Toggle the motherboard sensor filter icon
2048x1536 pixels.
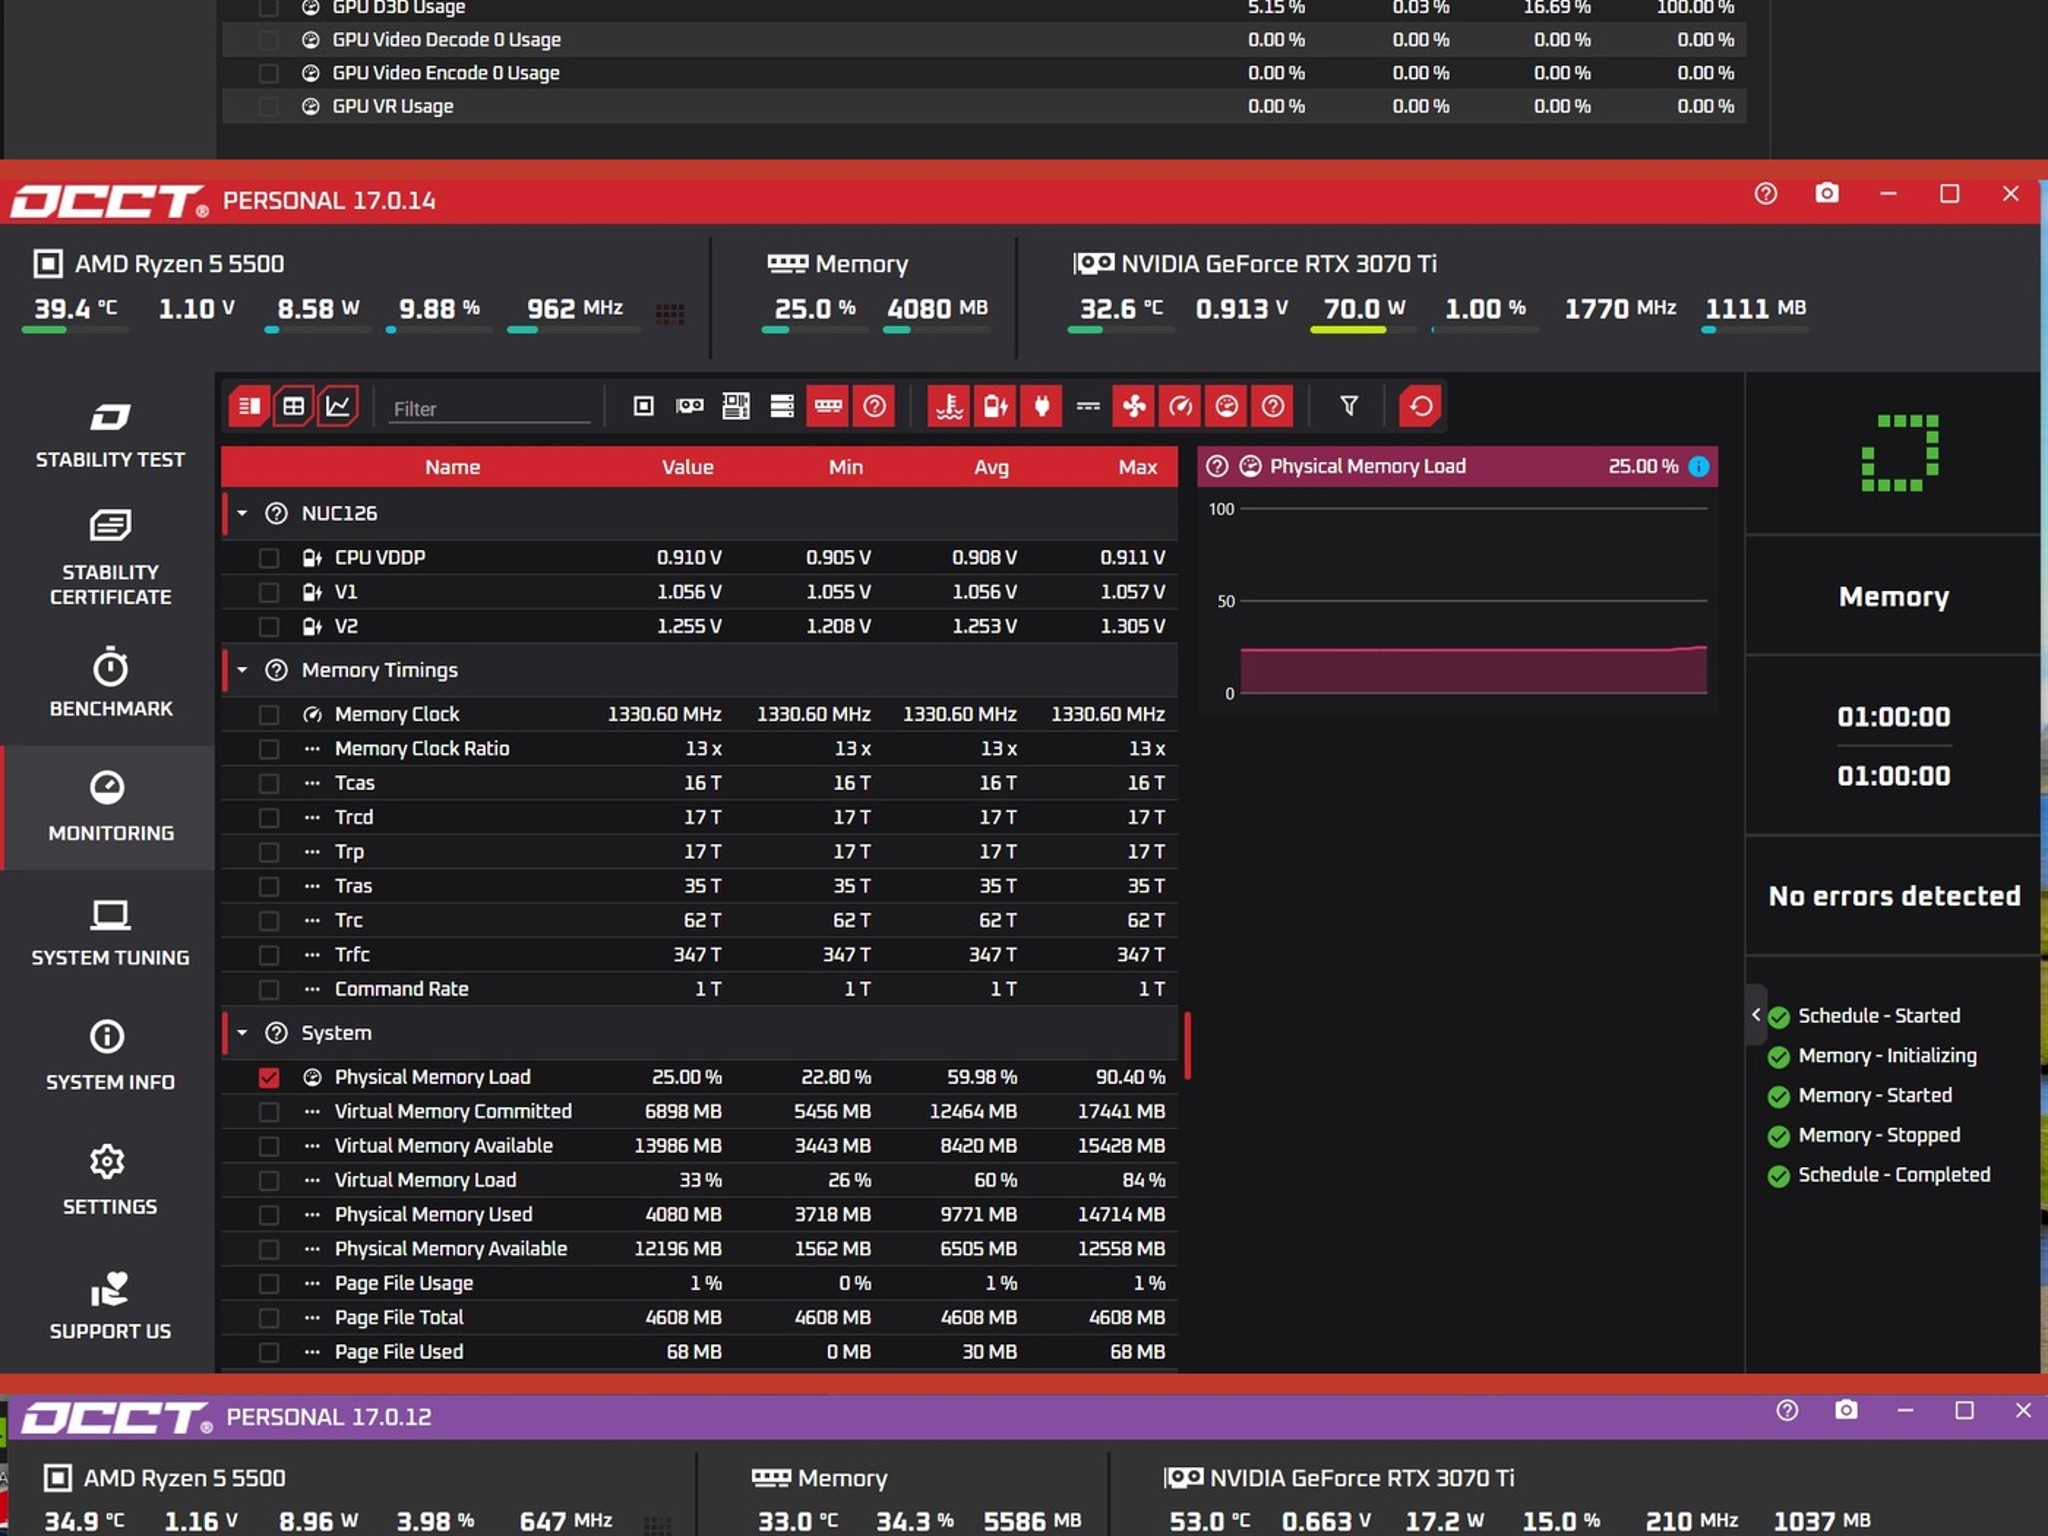pyautogui.click(x=736, y=406)
